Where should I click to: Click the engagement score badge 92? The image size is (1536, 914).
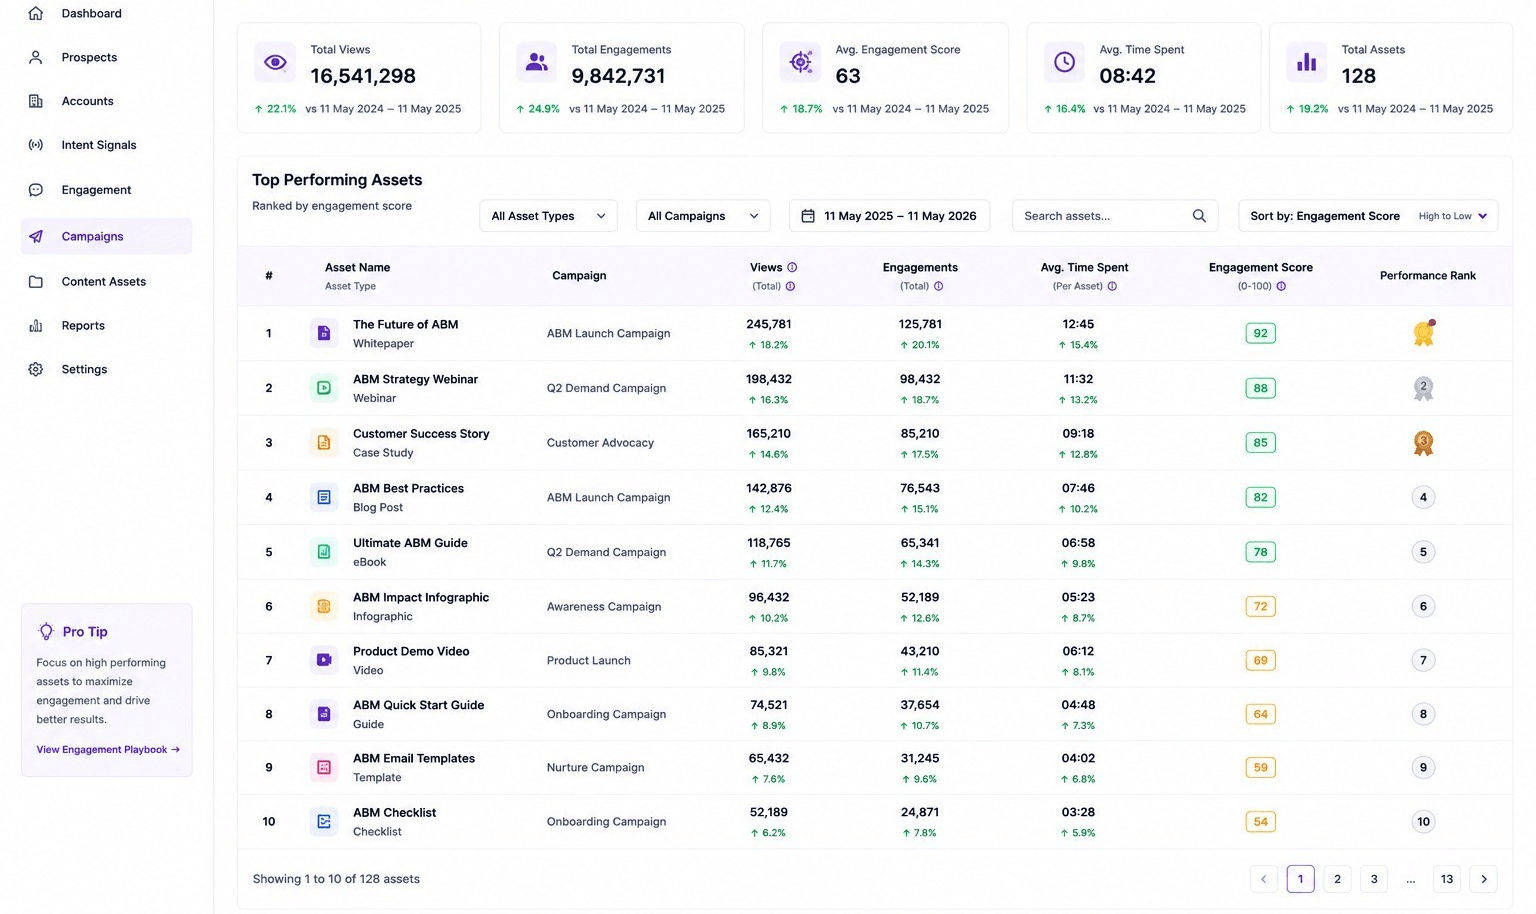tap(1260, 333)
